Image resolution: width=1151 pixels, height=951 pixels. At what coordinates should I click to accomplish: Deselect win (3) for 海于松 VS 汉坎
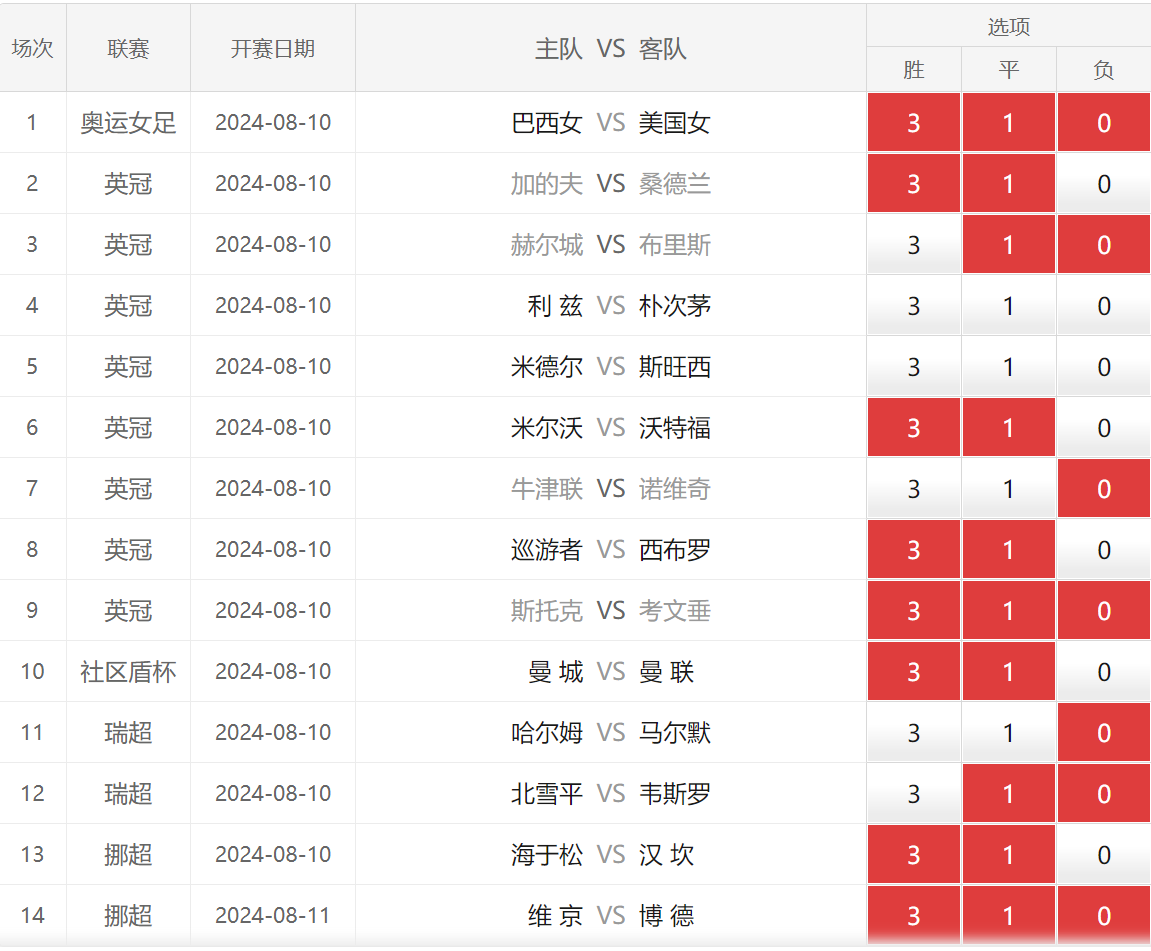(914, 853)
